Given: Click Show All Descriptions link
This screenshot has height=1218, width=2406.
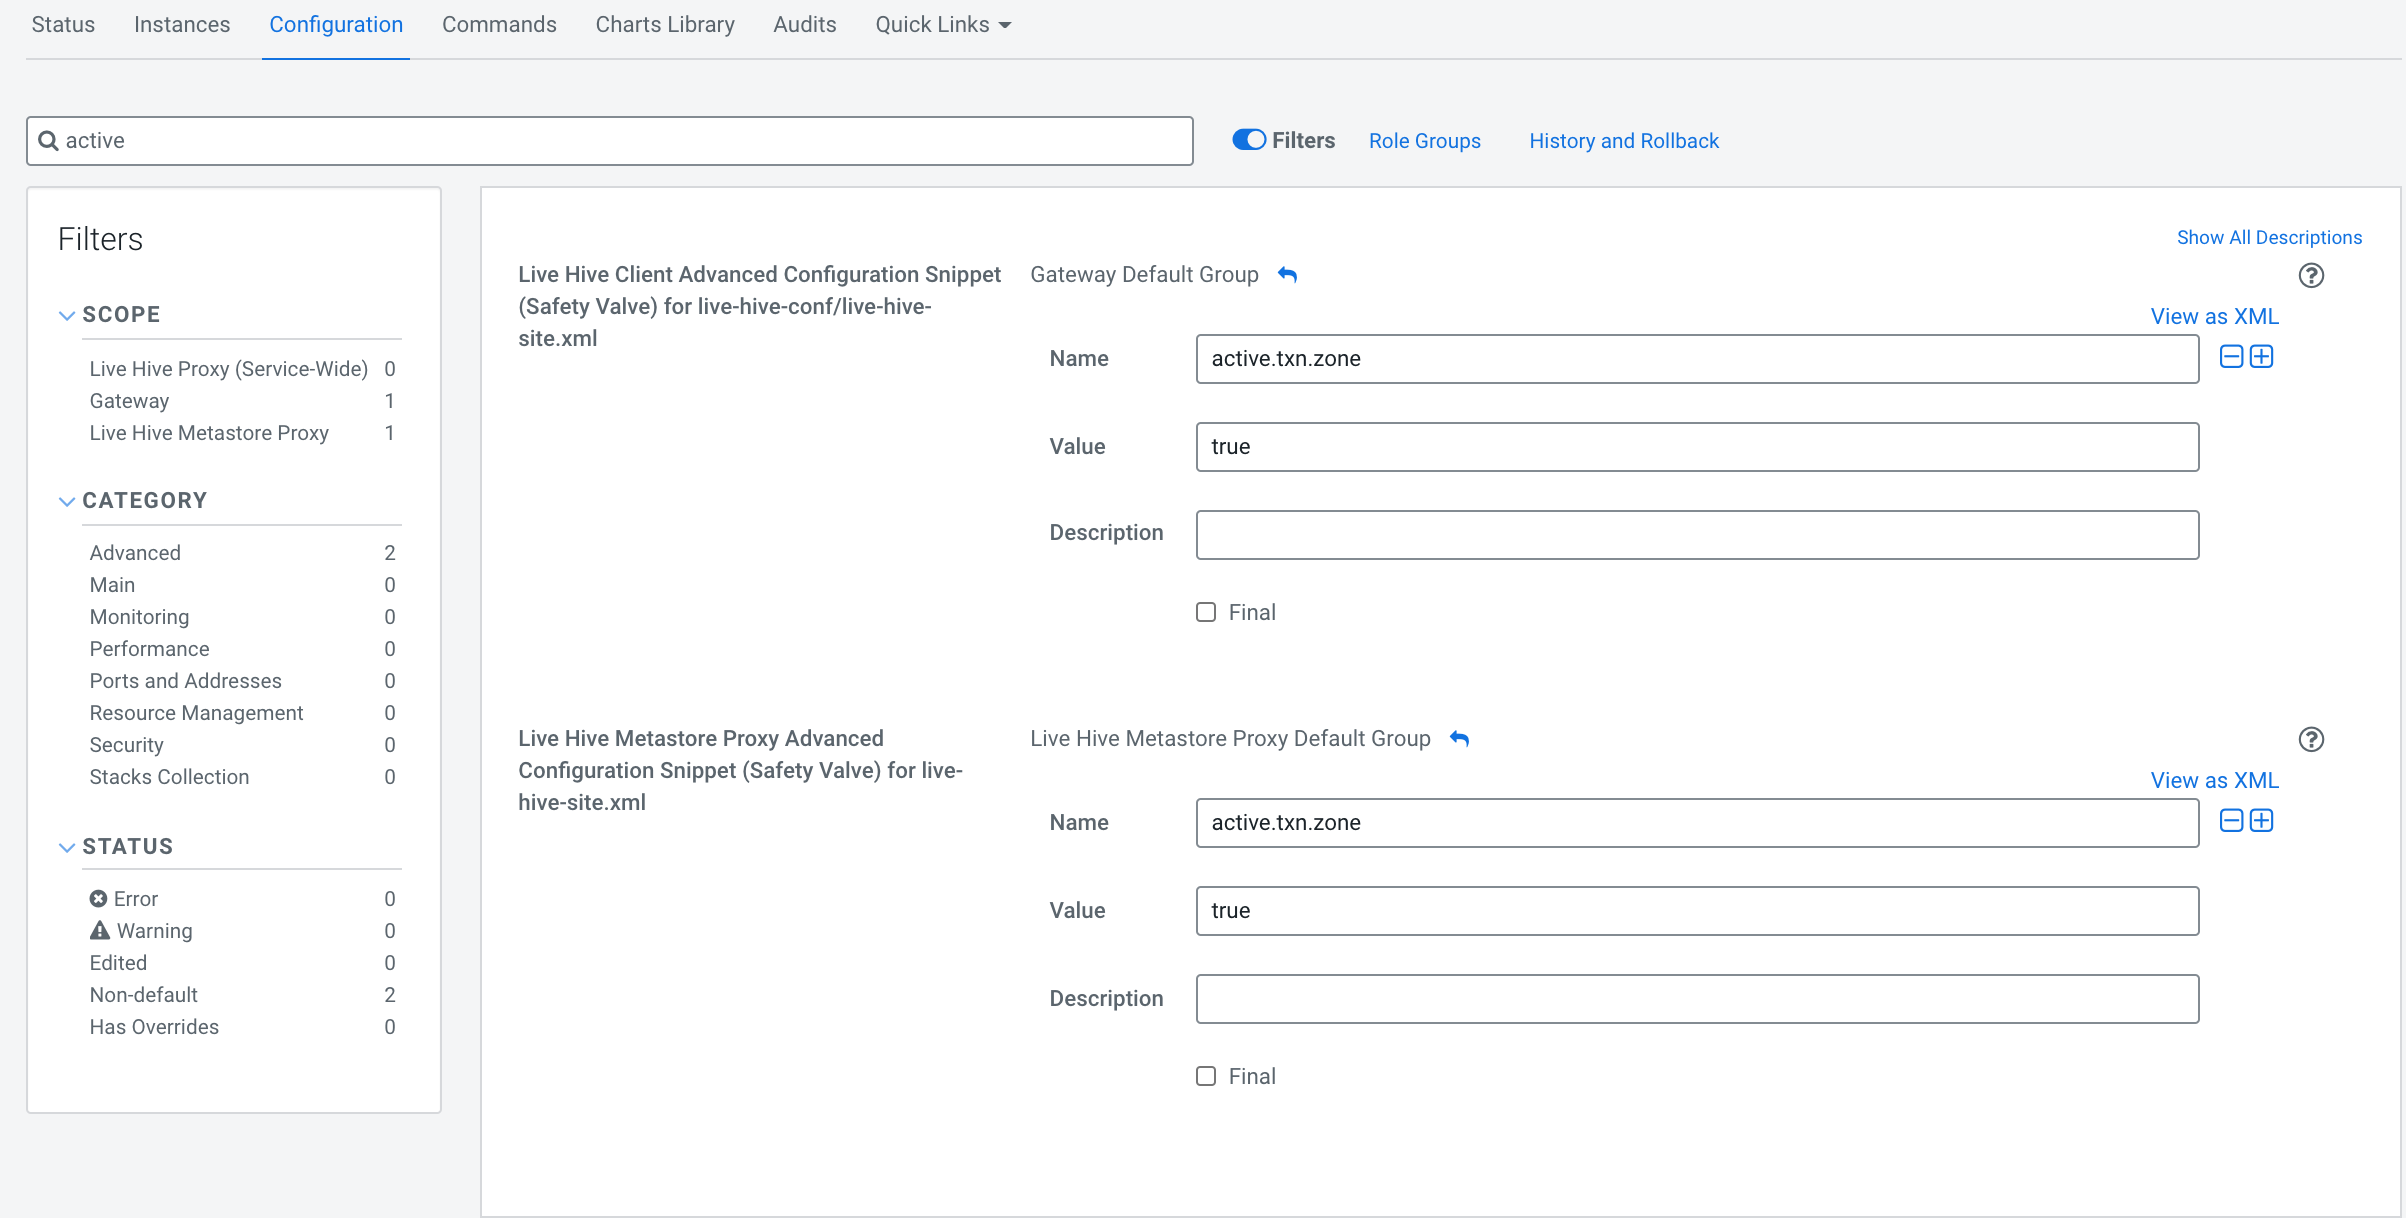Looking at the screenshot, I should (2269, 237).
